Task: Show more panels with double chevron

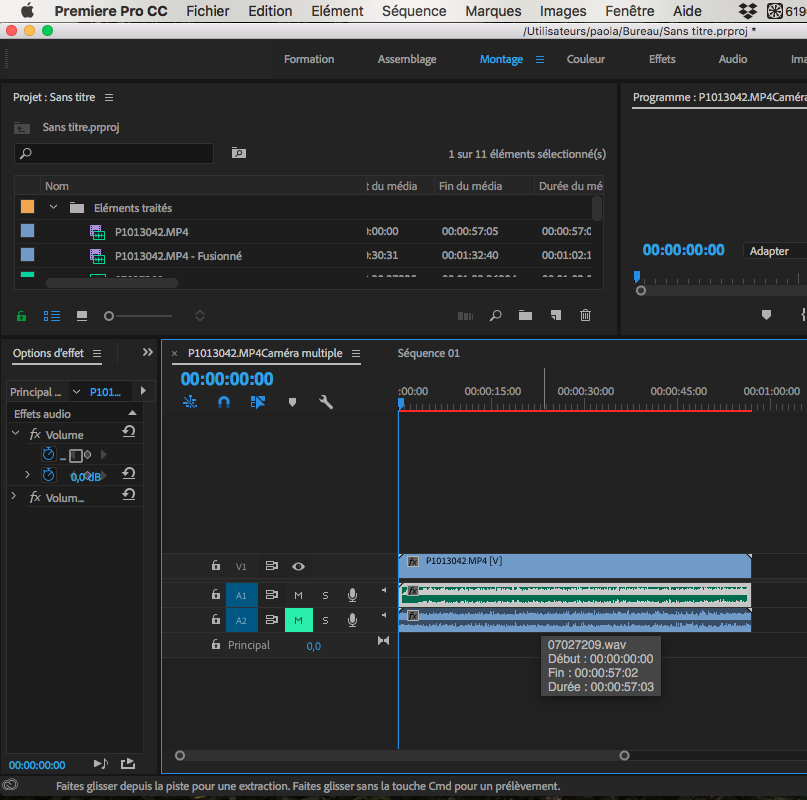Action: (x=148, y=352)
